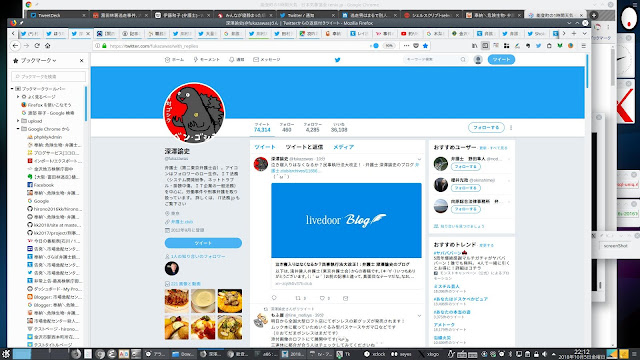Switch to the Media tab

[343, 147]
